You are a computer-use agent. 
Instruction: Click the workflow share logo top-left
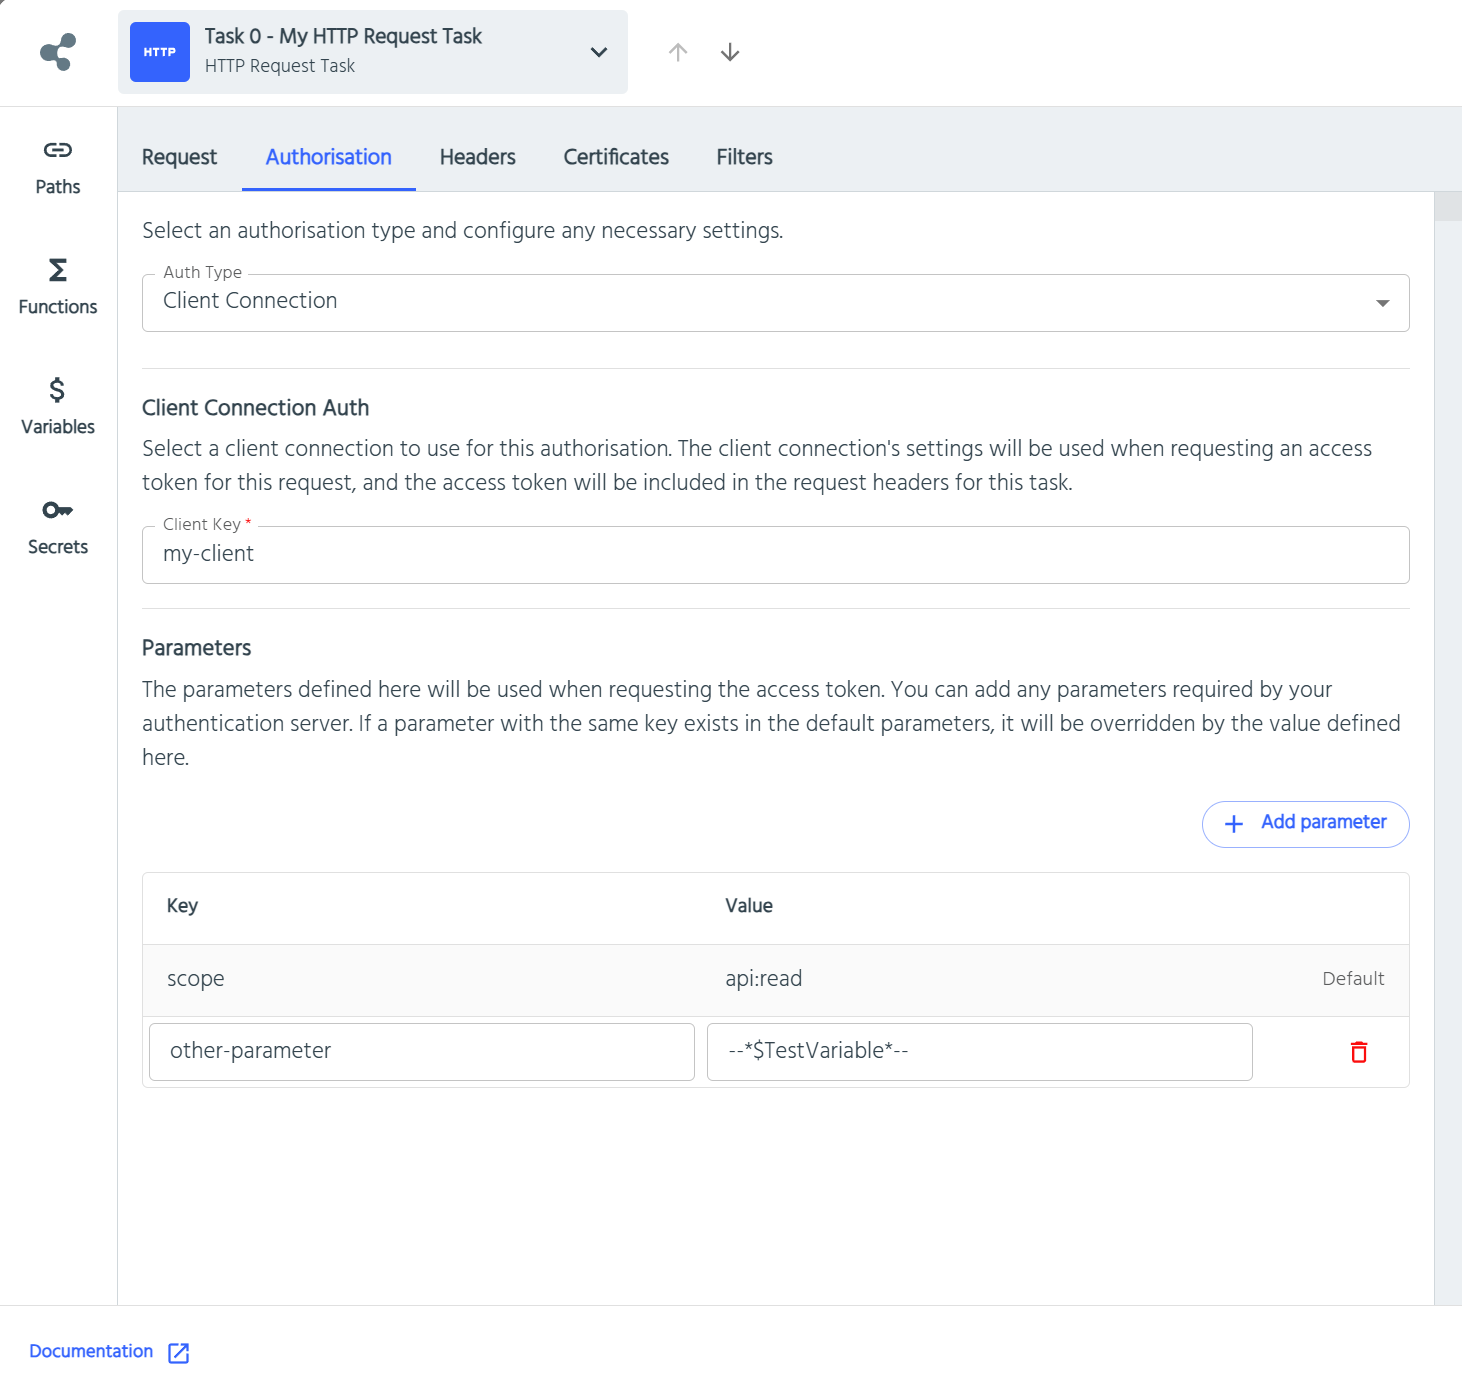point(58,52)
